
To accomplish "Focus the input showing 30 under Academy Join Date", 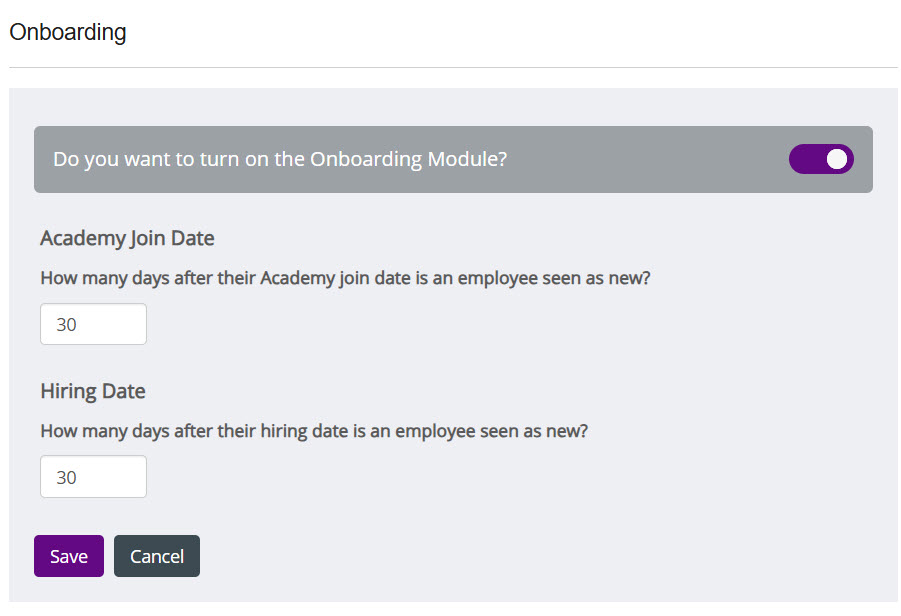I will [93, 323].
